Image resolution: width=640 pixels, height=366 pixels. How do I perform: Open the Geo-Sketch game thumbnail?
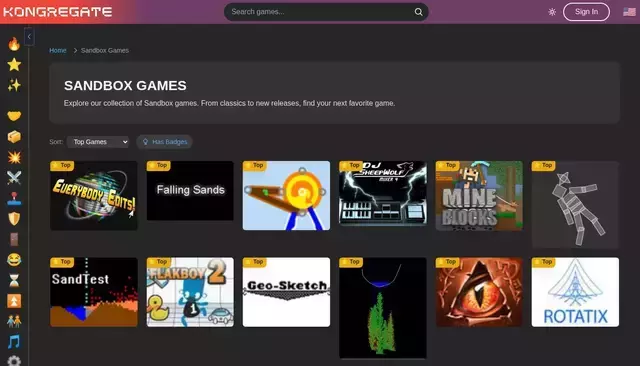tap(287, 292)
